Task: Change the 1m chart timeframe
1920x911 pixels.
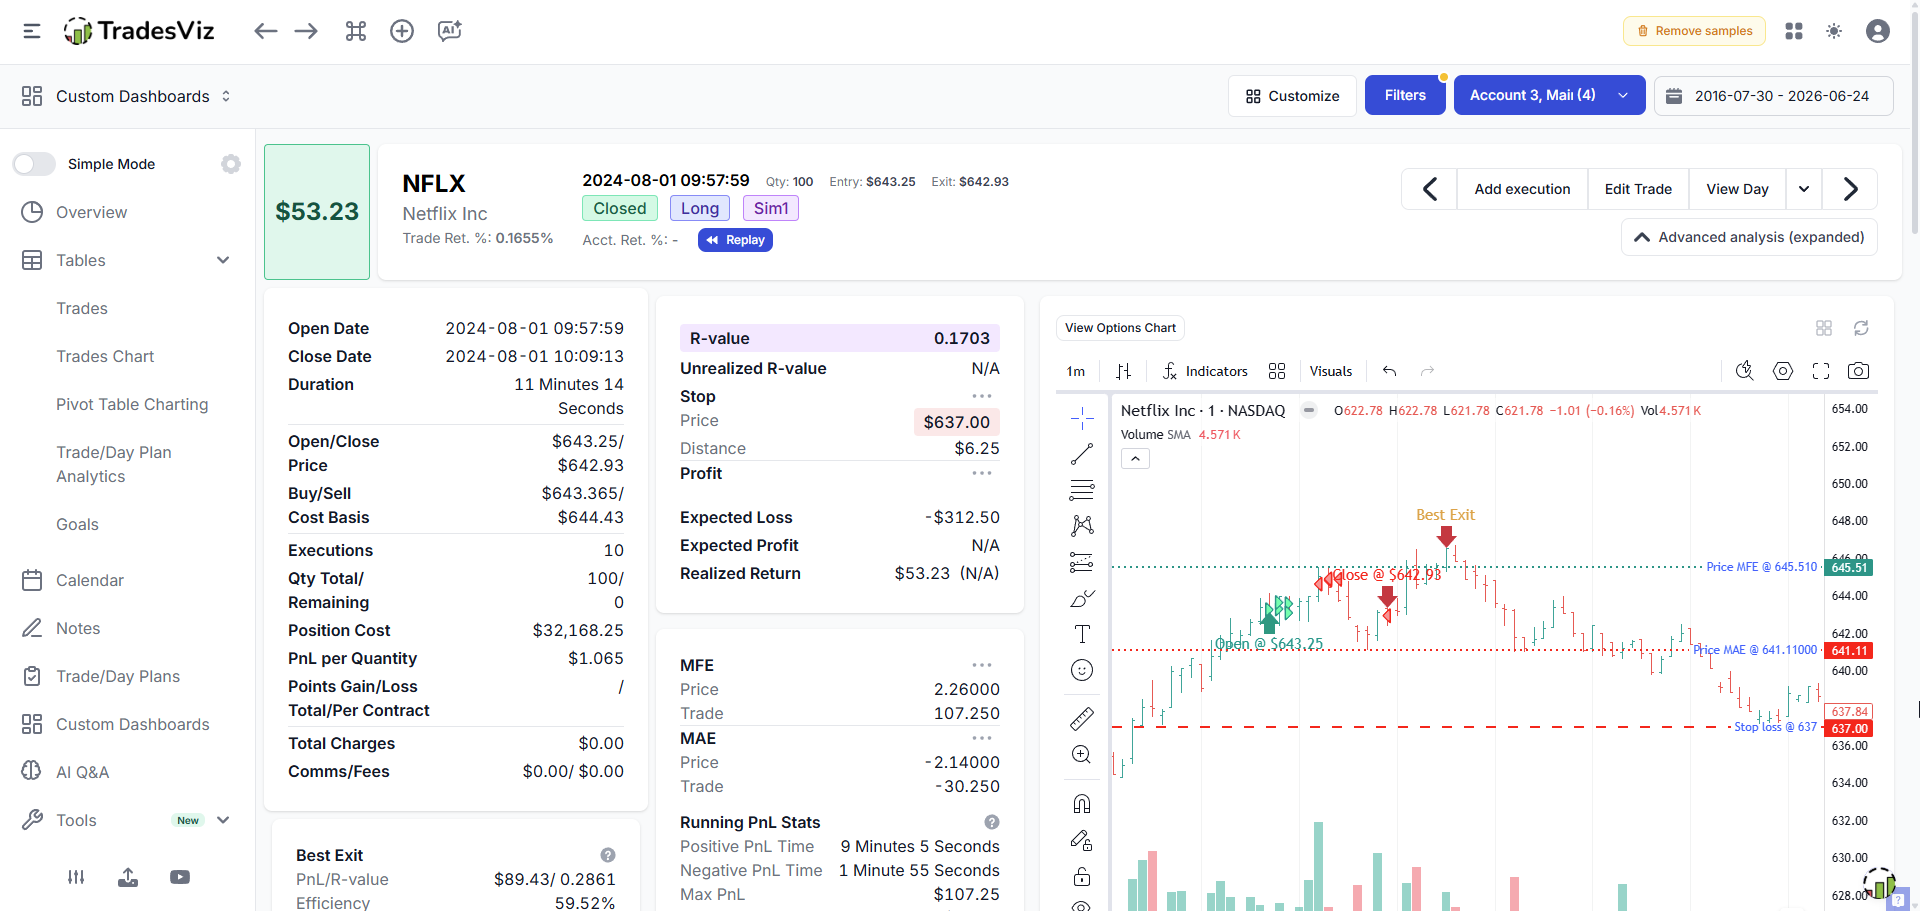Action: coord(1076,371)
